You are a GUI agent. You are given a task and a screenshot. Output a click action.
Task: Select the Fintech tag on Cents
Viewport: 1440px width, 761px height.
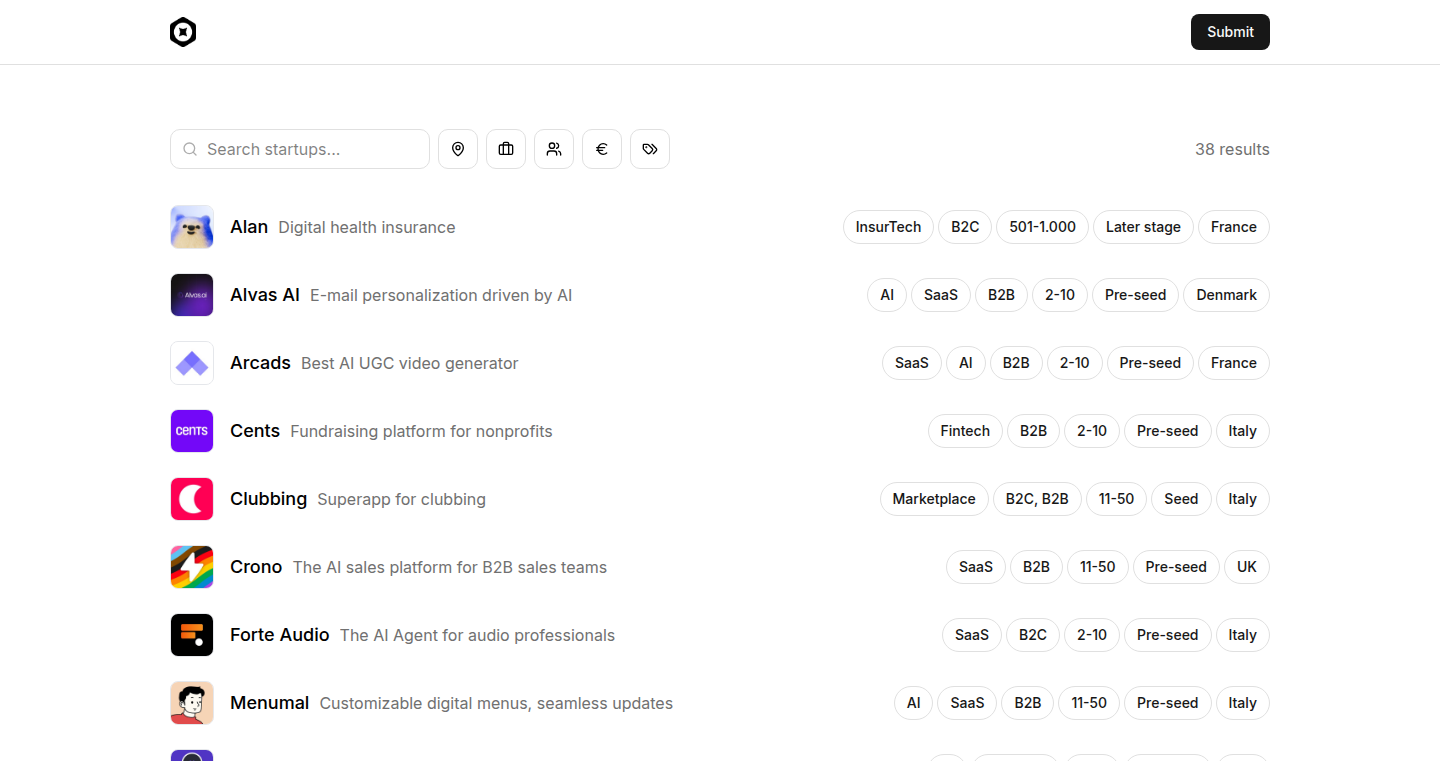(965, 431)
